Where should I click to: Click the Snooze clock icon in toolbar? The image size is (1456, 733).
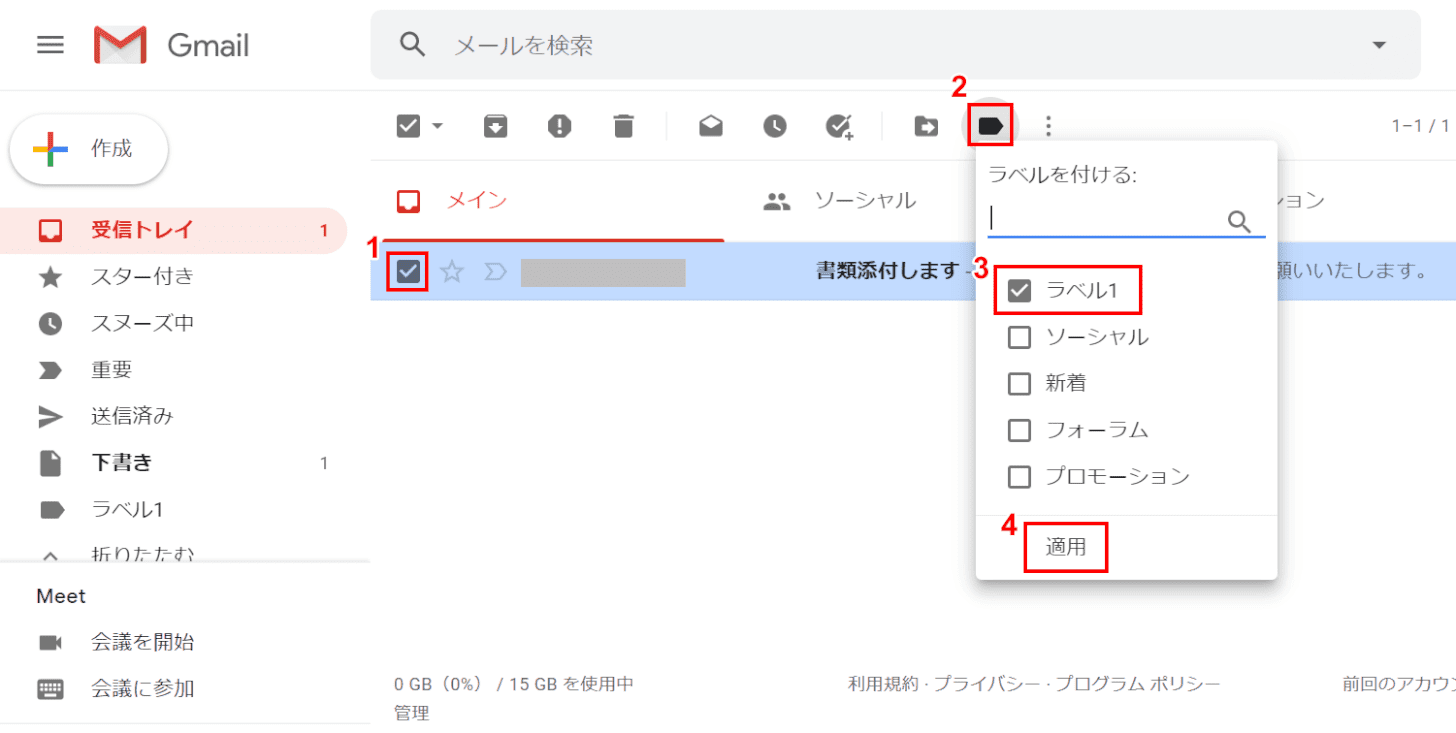pos(775,126)
